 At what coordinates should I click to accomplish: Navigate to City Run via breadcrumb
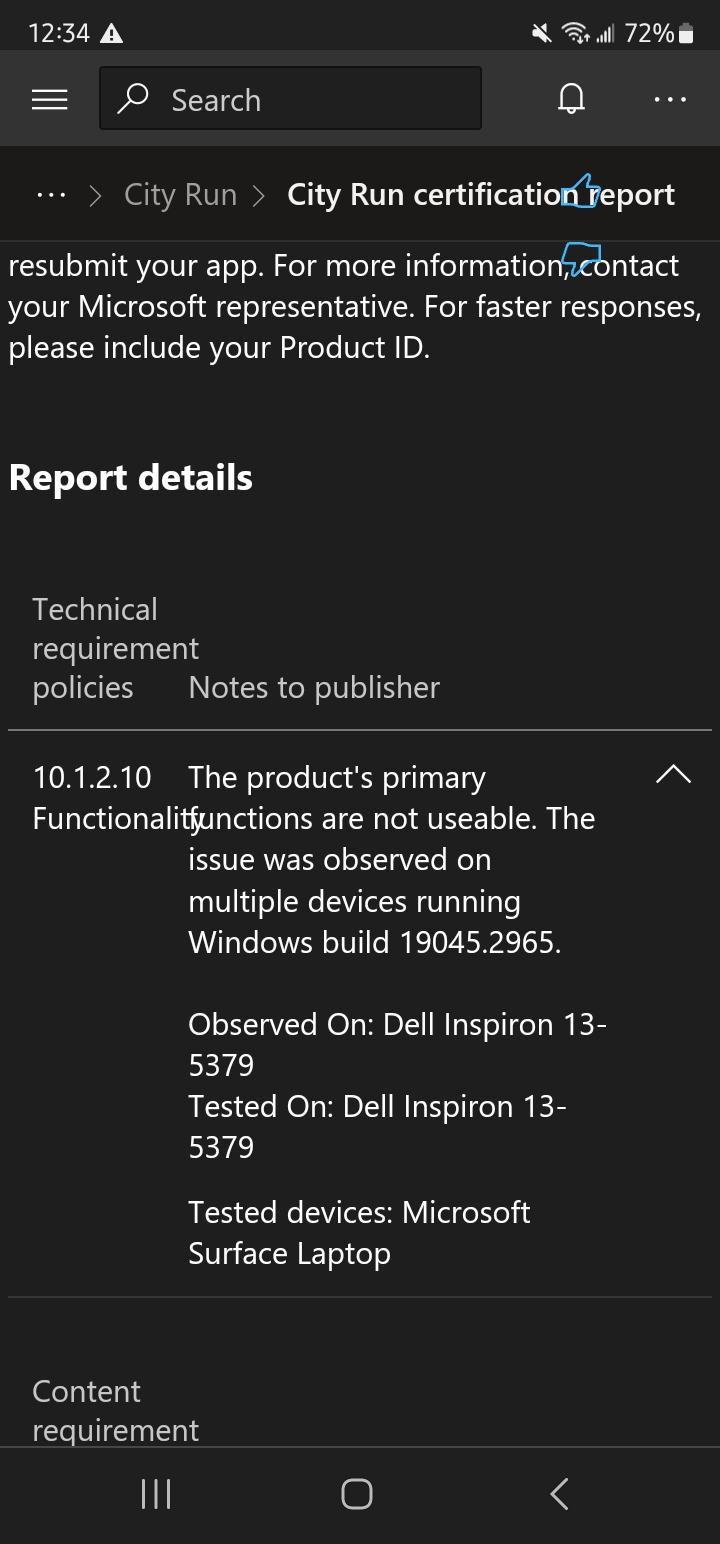tap(180, 194)
